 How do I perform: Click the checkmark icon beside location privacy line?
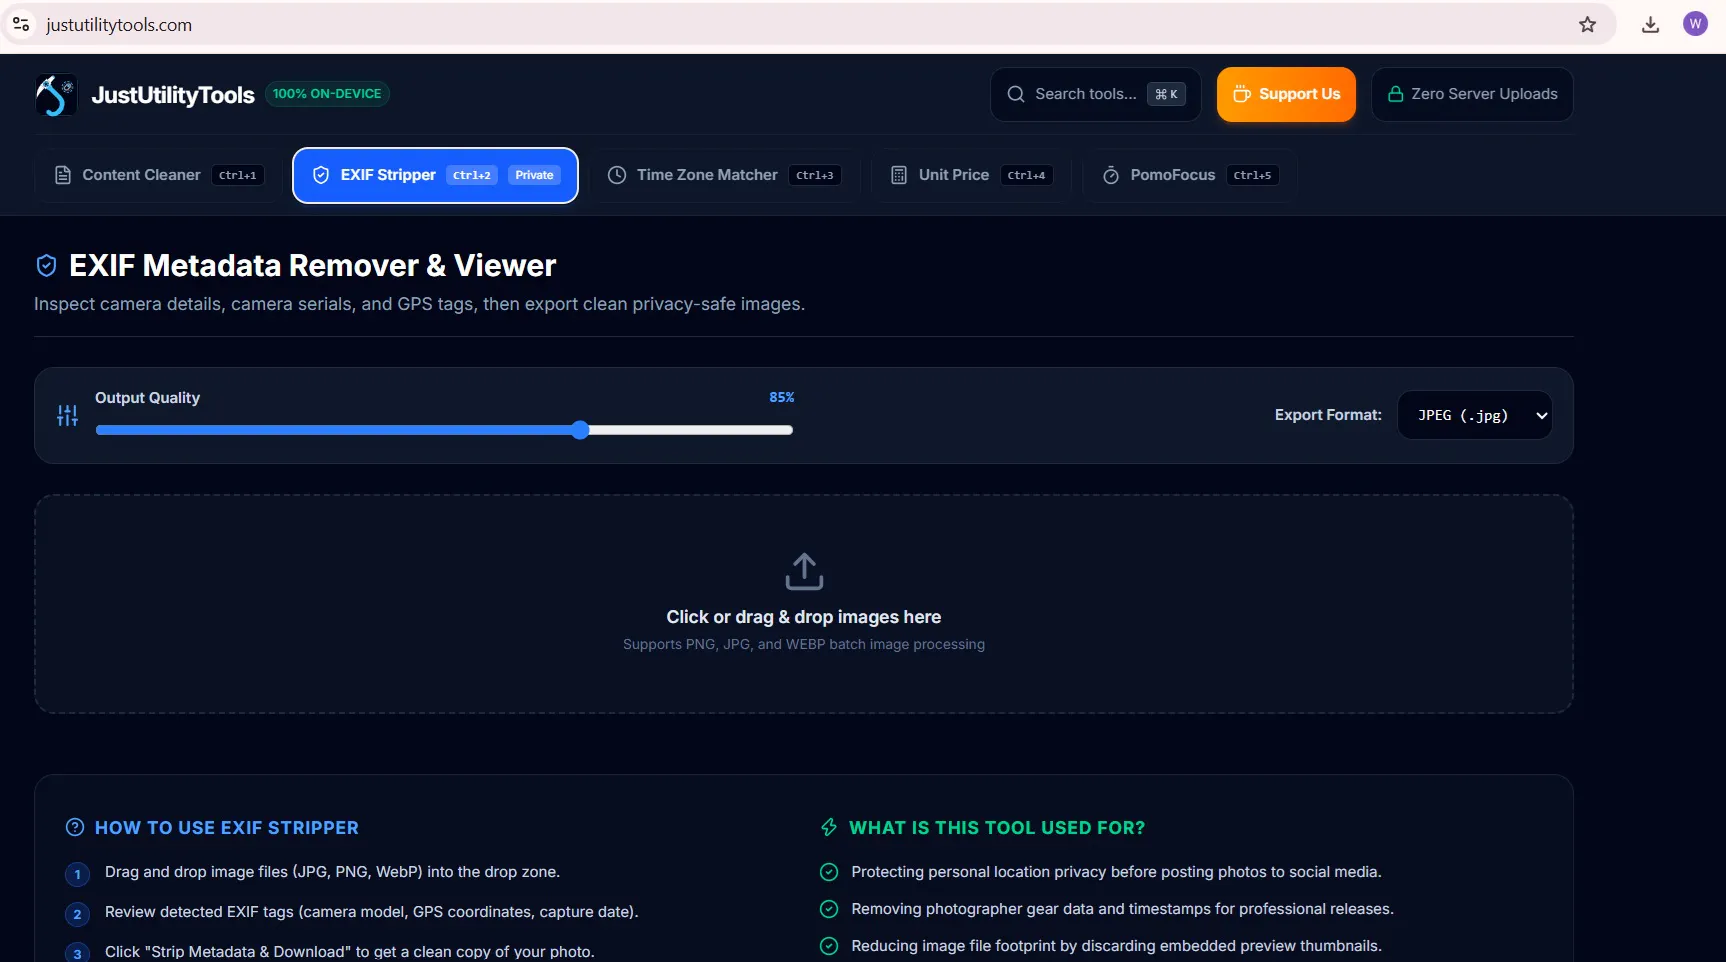829,872
